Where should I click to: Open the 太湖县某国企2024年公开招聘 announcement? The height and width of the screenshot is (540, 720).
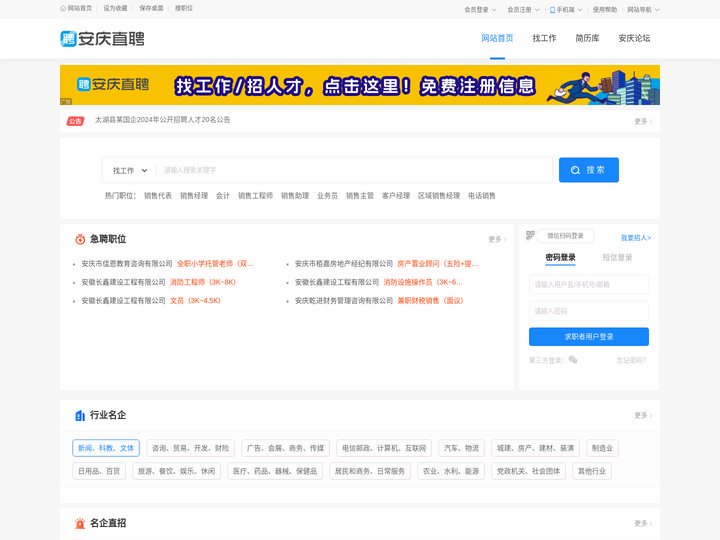163,120
